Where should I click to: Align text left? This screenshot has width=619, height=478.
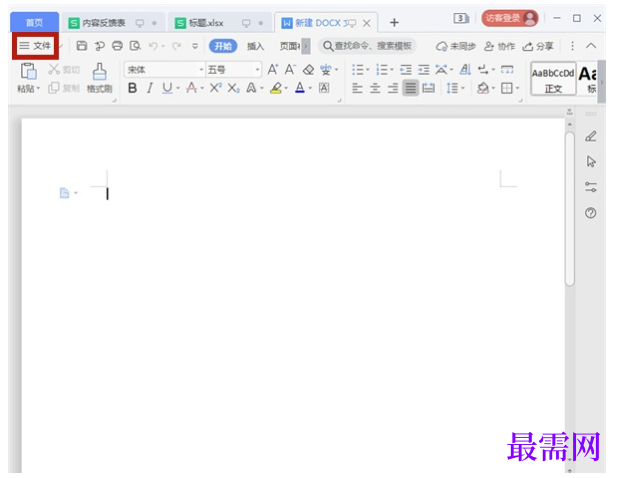357,88
